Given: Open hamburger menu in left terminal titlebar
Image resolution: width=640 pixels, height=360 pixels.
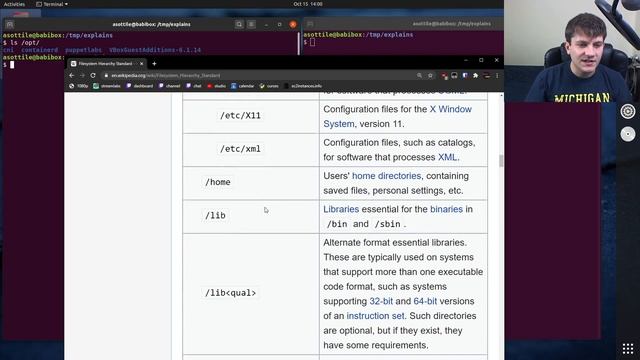Looking at the screenshot, I should click(x=251, y=24).
